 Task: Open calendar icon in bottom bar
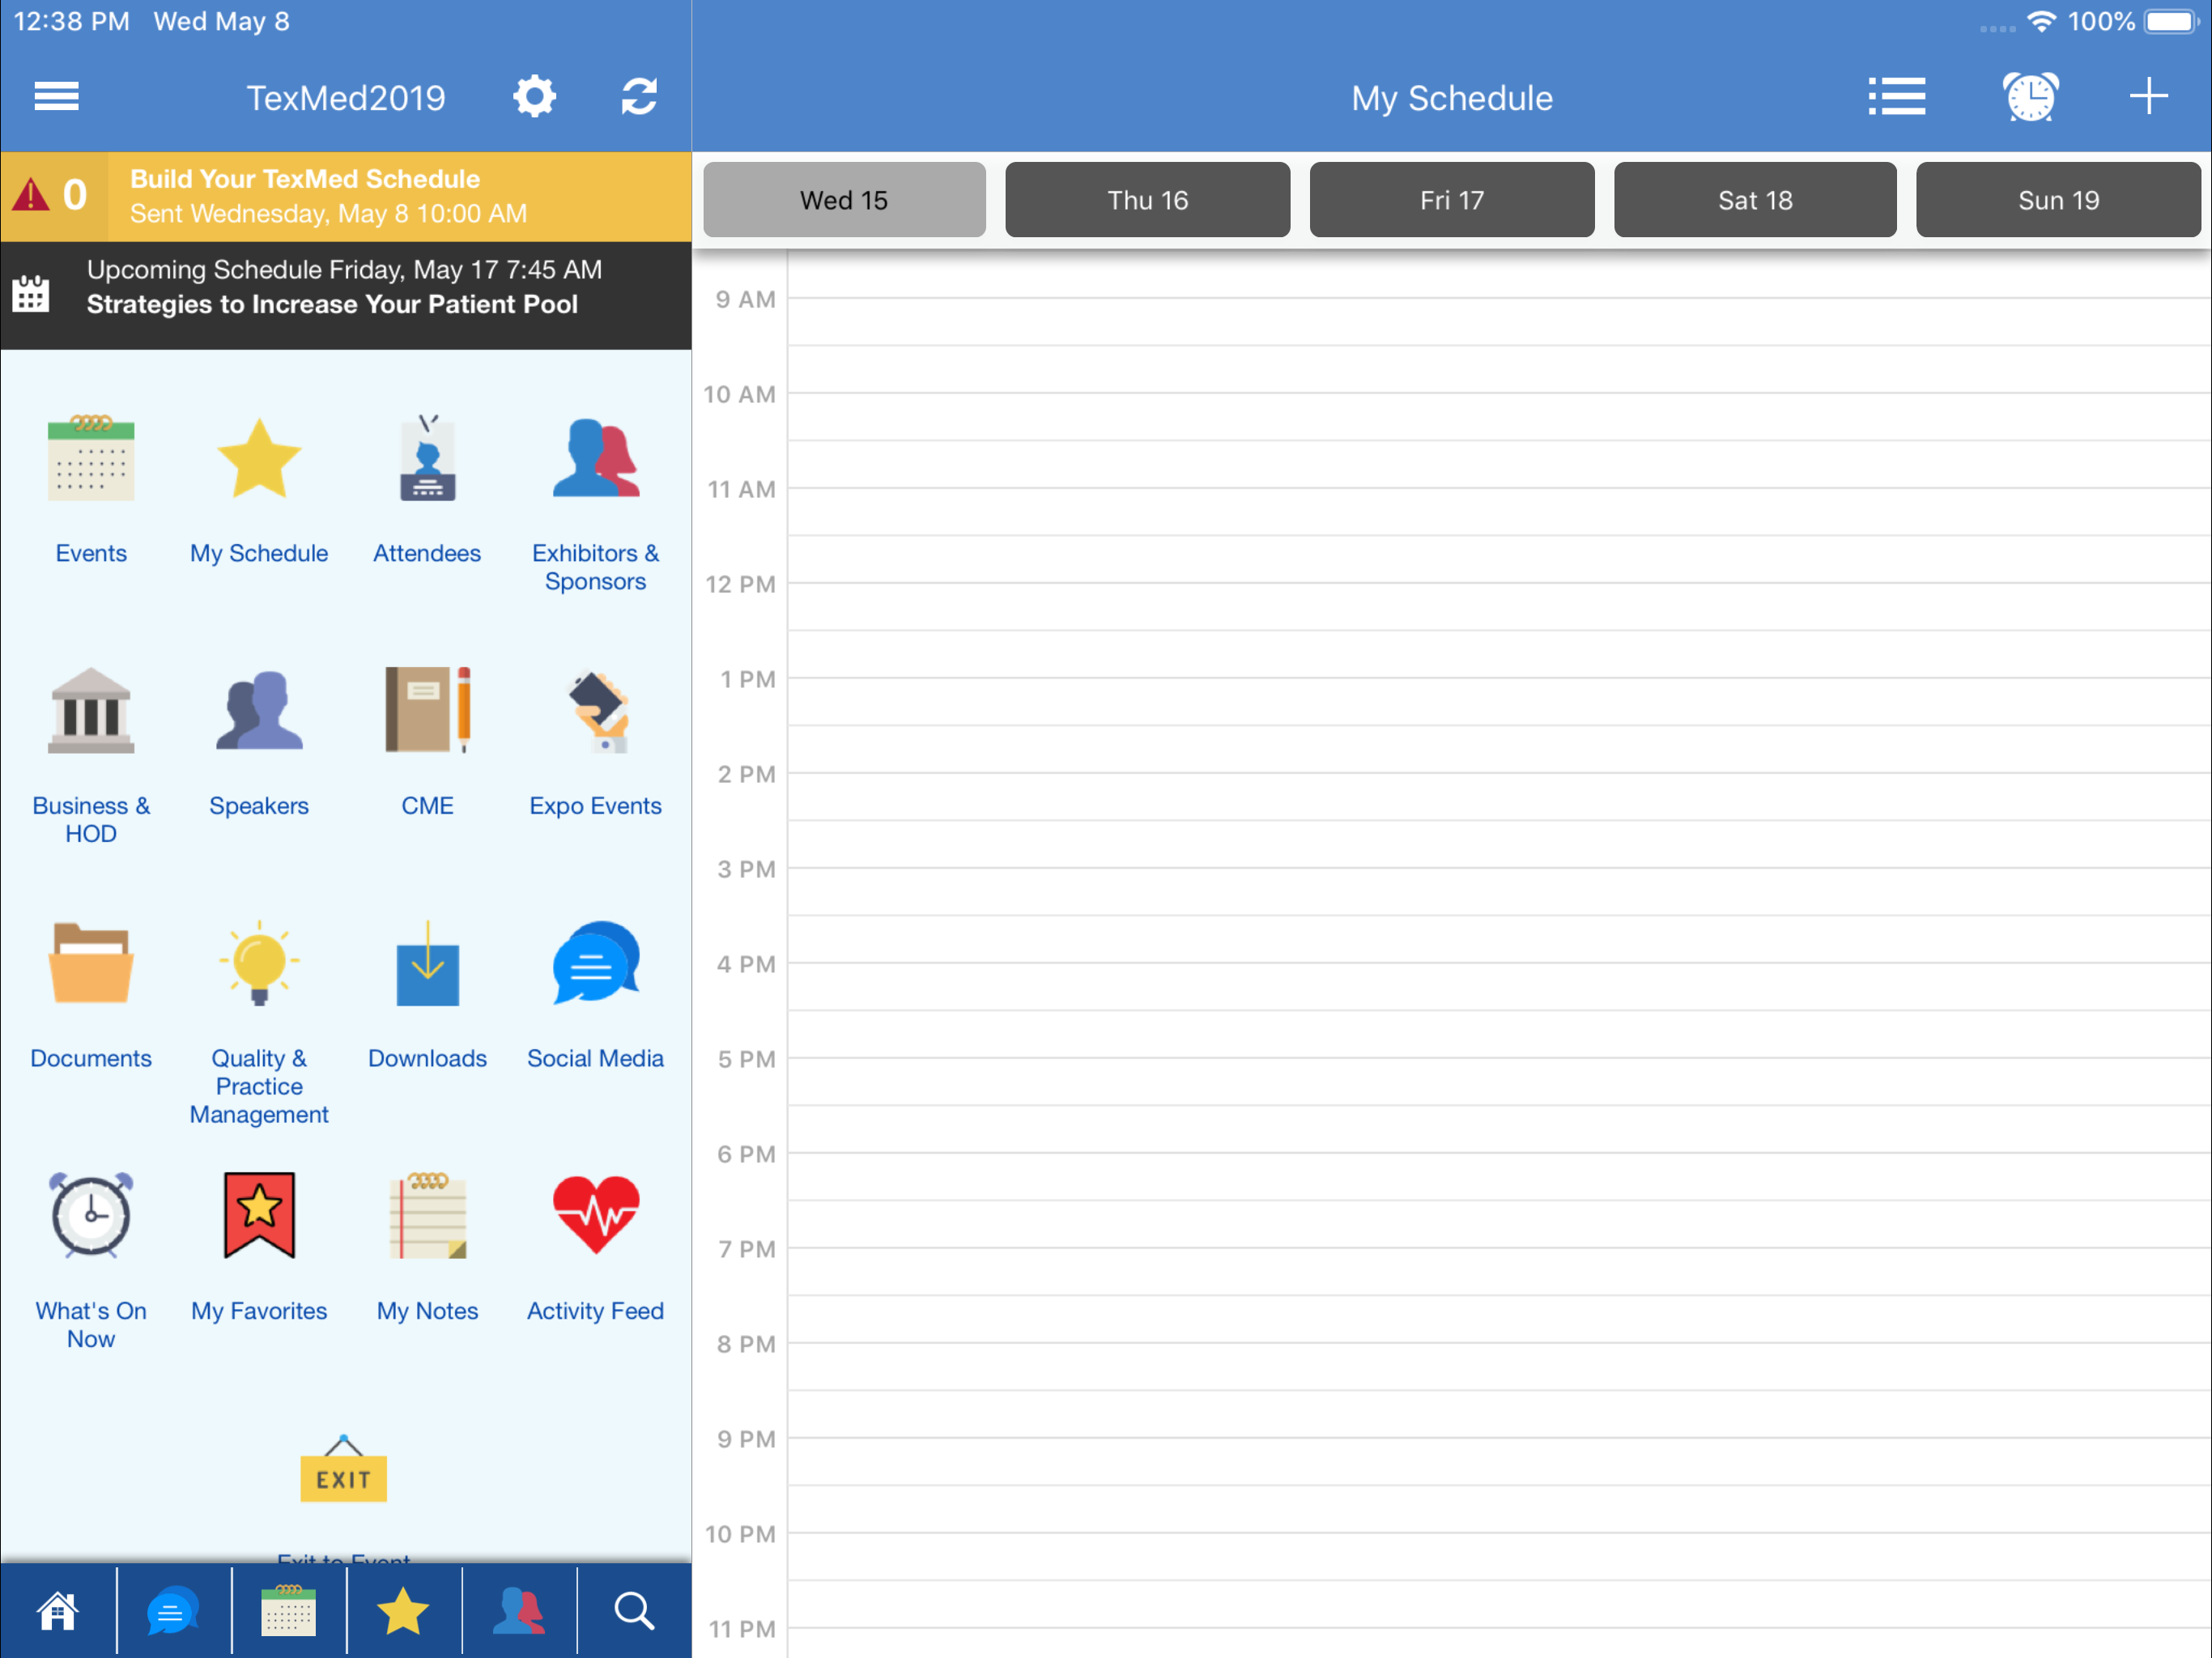coord(288,1611)
